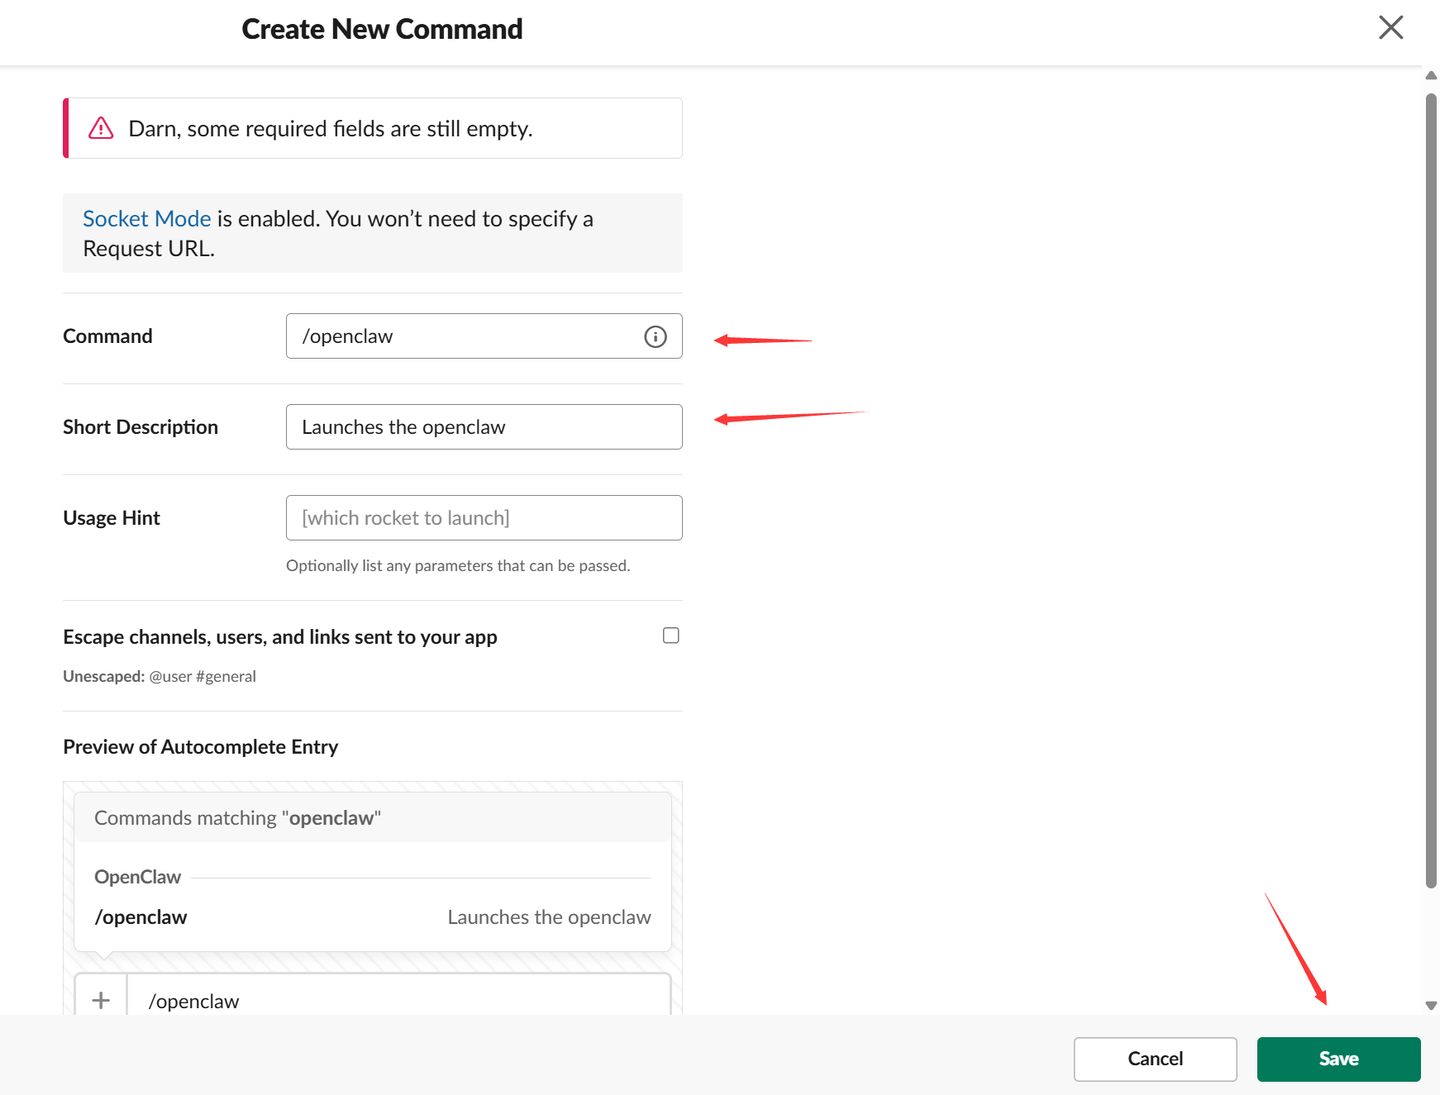Click into the Short Description text field
1440x1095 pixels.
(x=484, y=427)
